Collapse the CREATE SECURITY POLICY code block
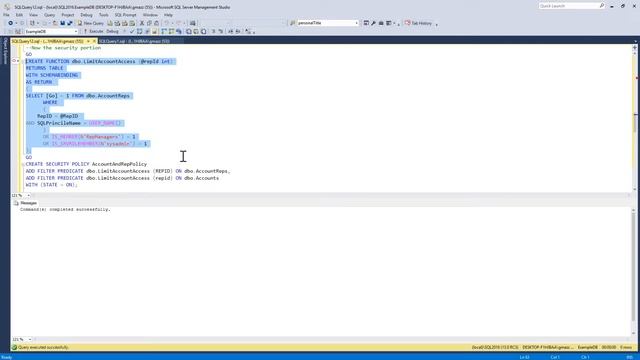 pyautogui.click(x=23, y=164)
